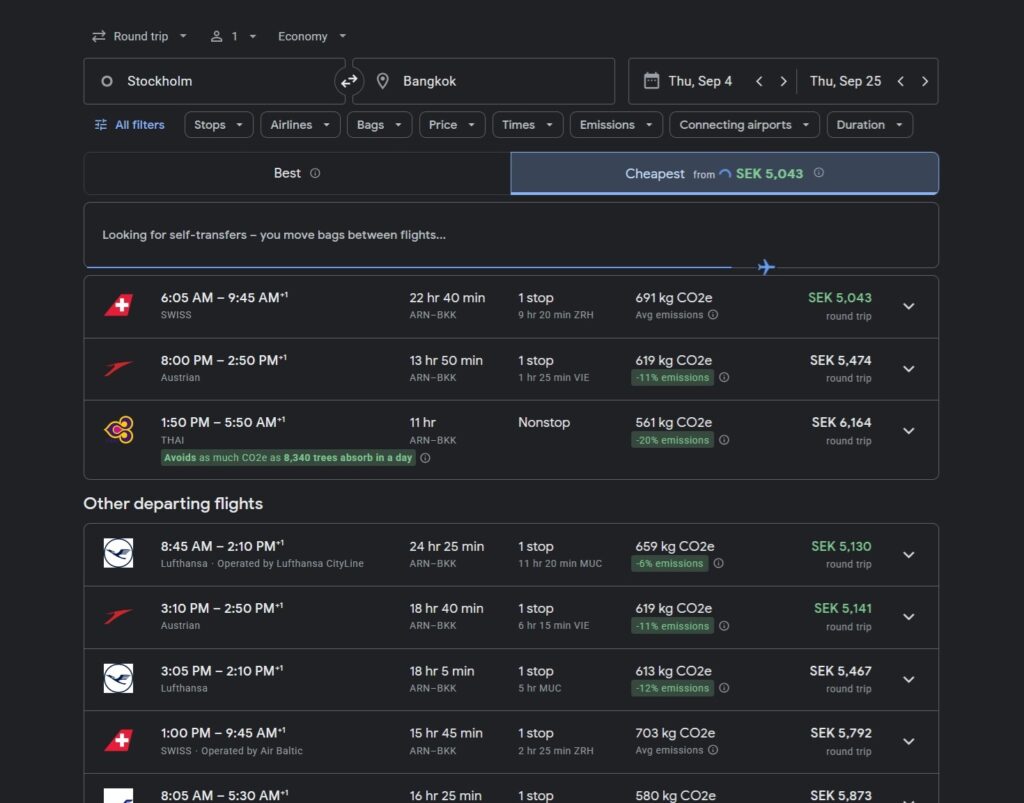Screen dimensions: 1024x803
Task: Expand the Lufthansa SEK 5,467 flight details
Action: [908, 680]
